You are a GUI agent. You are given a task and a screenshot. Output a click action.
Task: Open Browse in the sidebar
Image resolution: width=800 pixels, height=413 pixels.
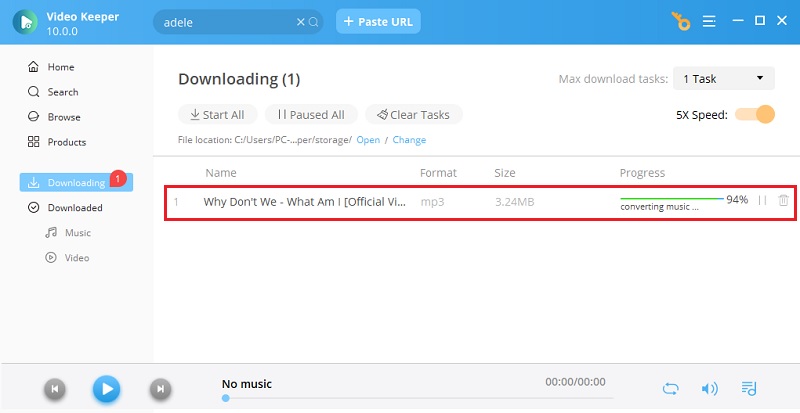click(54, 117)
